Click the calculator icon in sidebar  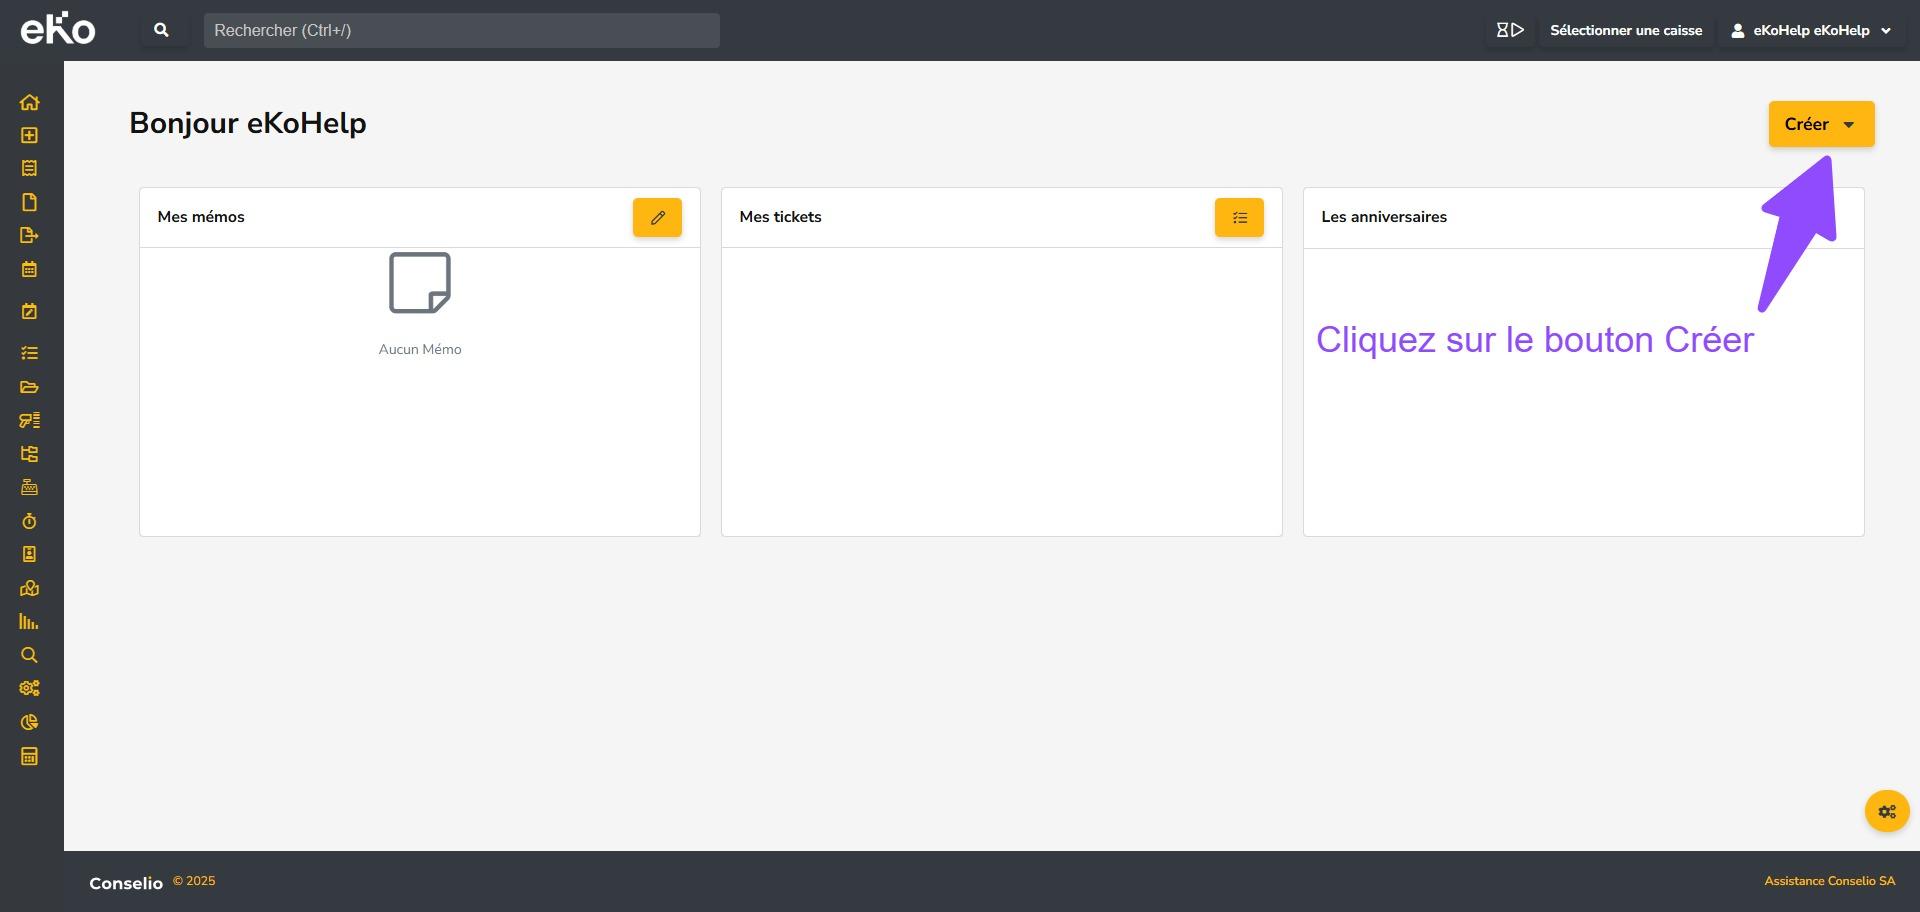click(29, 756)
